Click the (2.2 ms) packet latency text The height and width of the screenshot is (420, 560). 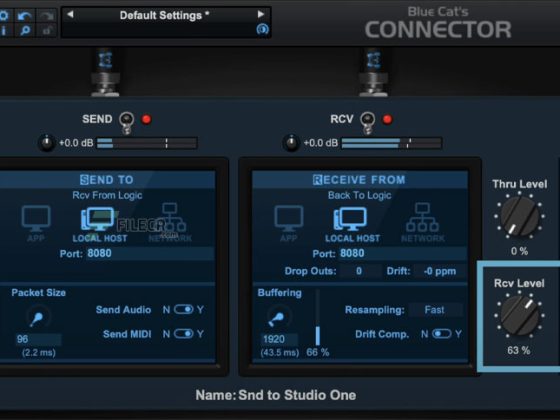(39, 353)
